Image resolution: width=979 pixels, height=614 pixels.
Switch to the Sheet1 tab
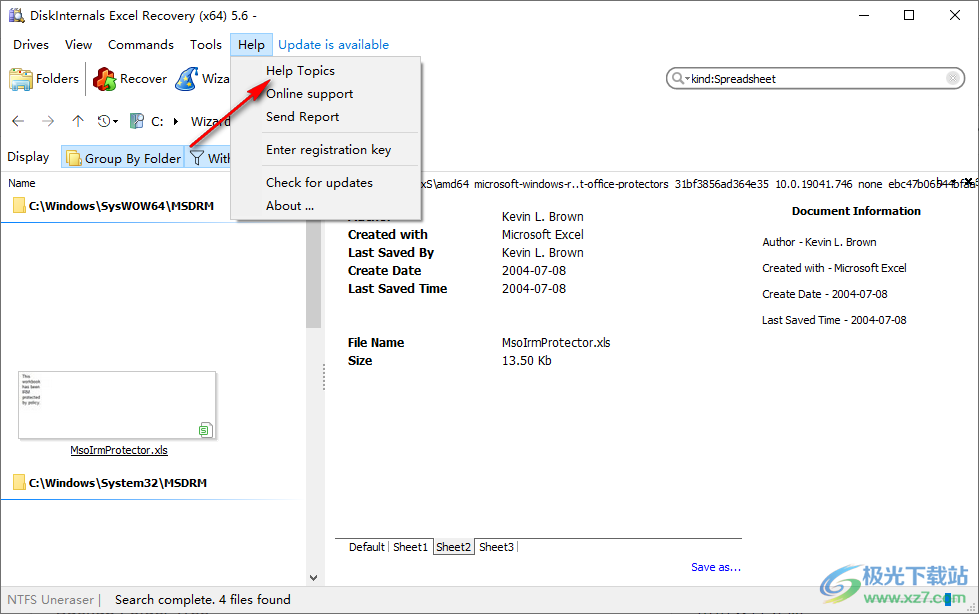410,547
